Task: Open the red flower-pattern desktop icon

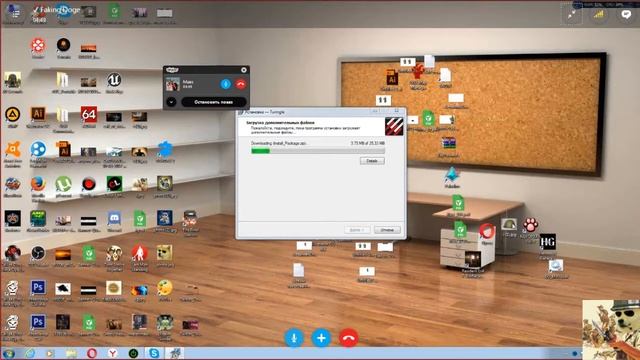Action: [x=38, y=45]
